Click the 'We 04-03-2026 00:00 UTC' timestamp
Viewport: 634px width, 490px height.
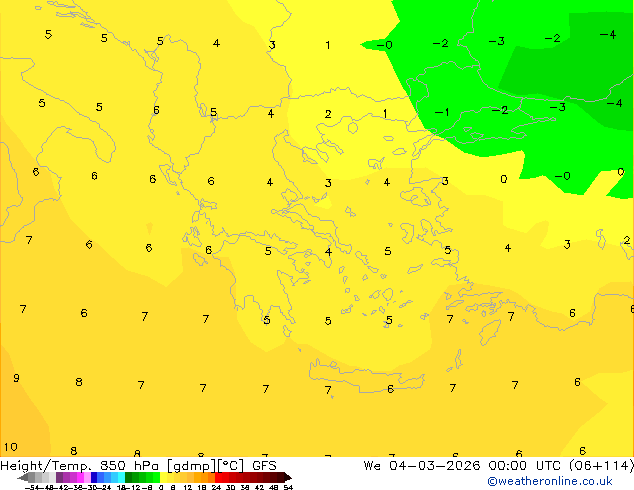[x=464, y=466]
